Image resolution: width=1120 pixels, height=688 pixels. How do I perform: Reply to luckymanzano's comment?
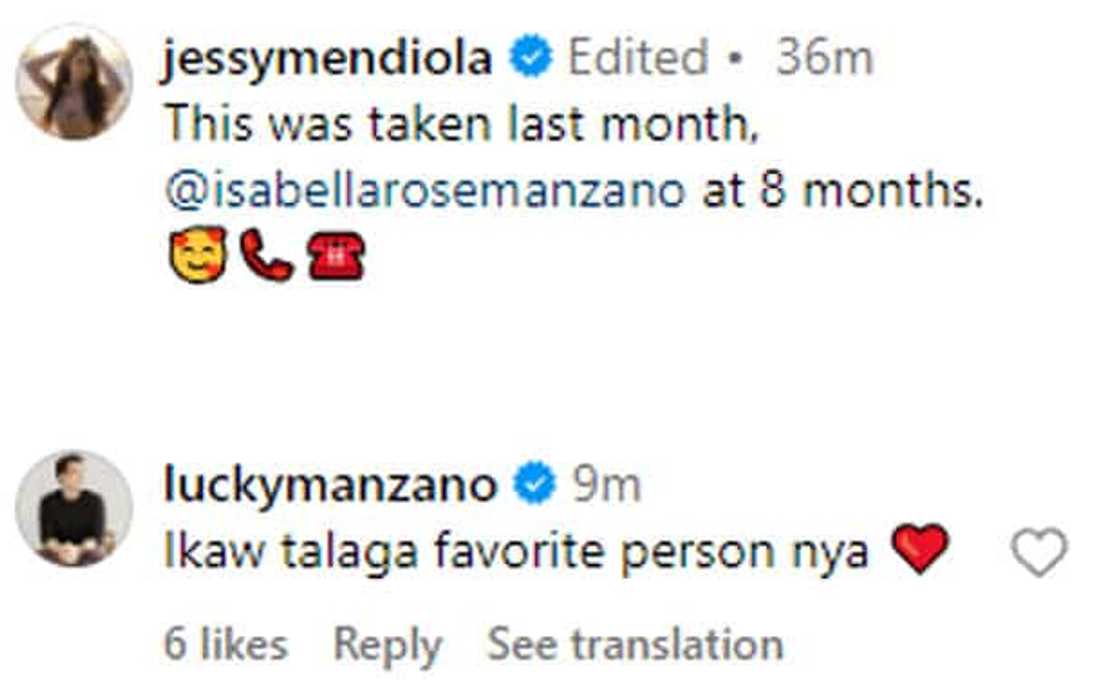click(x=387, y=645)
